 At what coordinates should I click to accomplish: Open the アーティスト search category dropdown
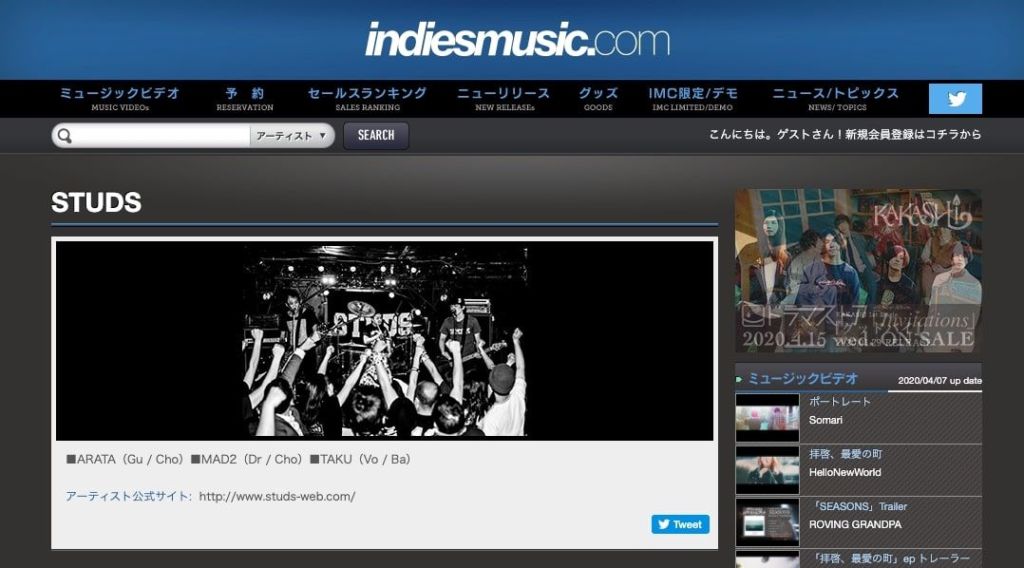pos(291,136)
